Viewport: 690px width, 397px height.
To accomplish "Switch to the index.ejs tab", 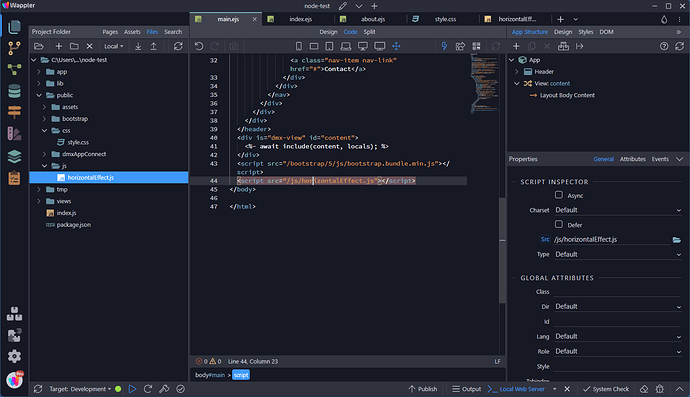I will pos(301,19).
